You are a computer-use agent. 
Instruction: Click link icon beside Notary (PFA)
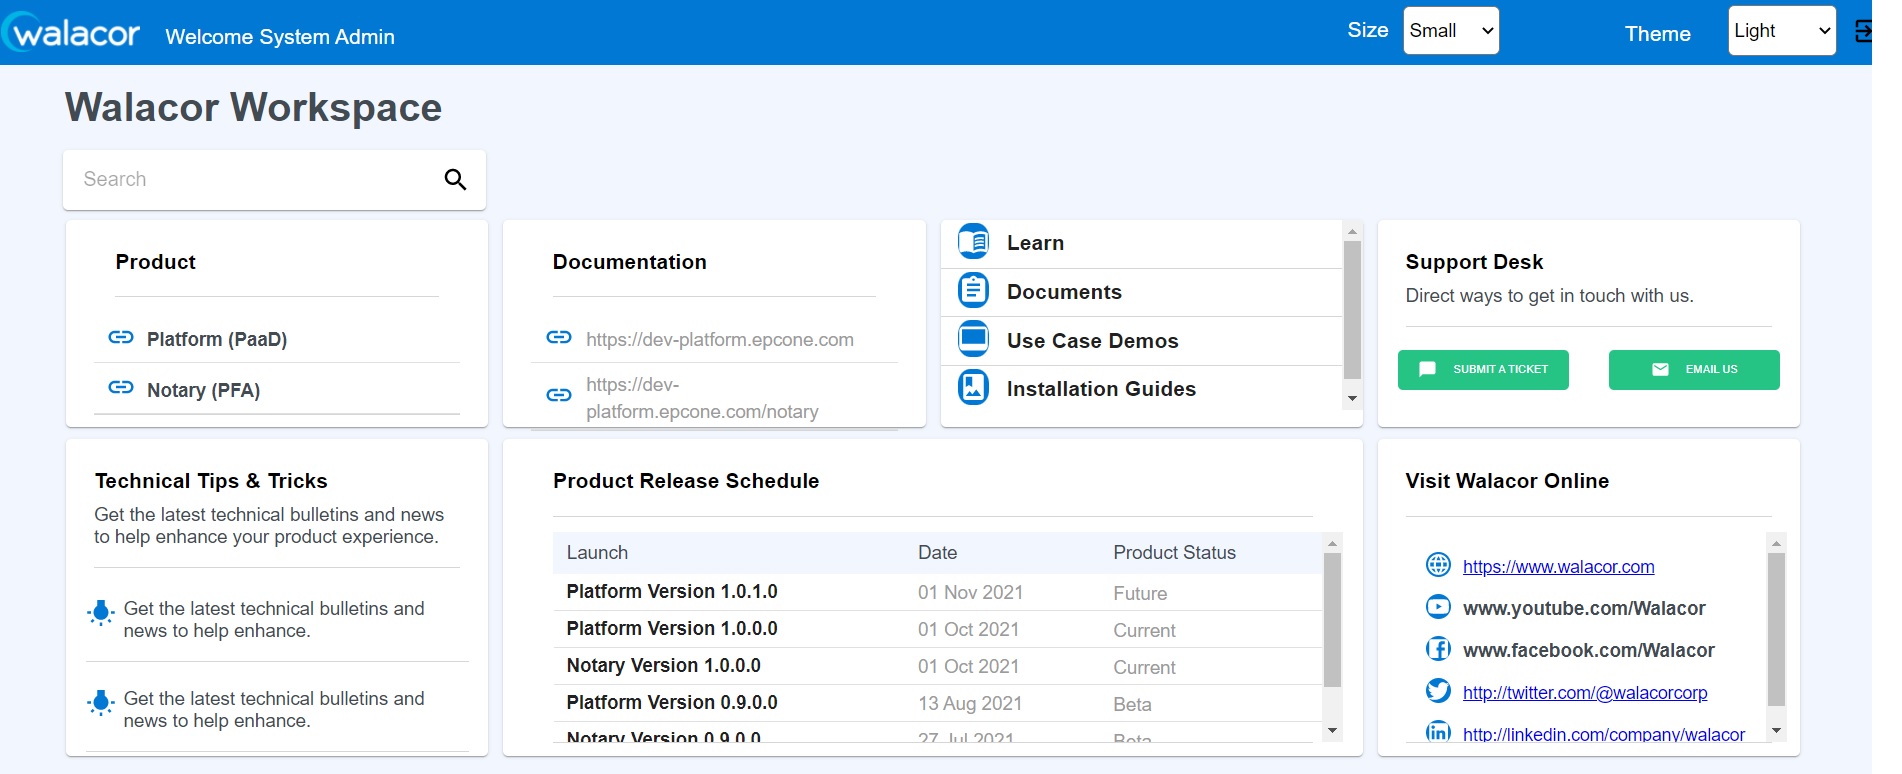pyautogui.click(x=121, y=387)
